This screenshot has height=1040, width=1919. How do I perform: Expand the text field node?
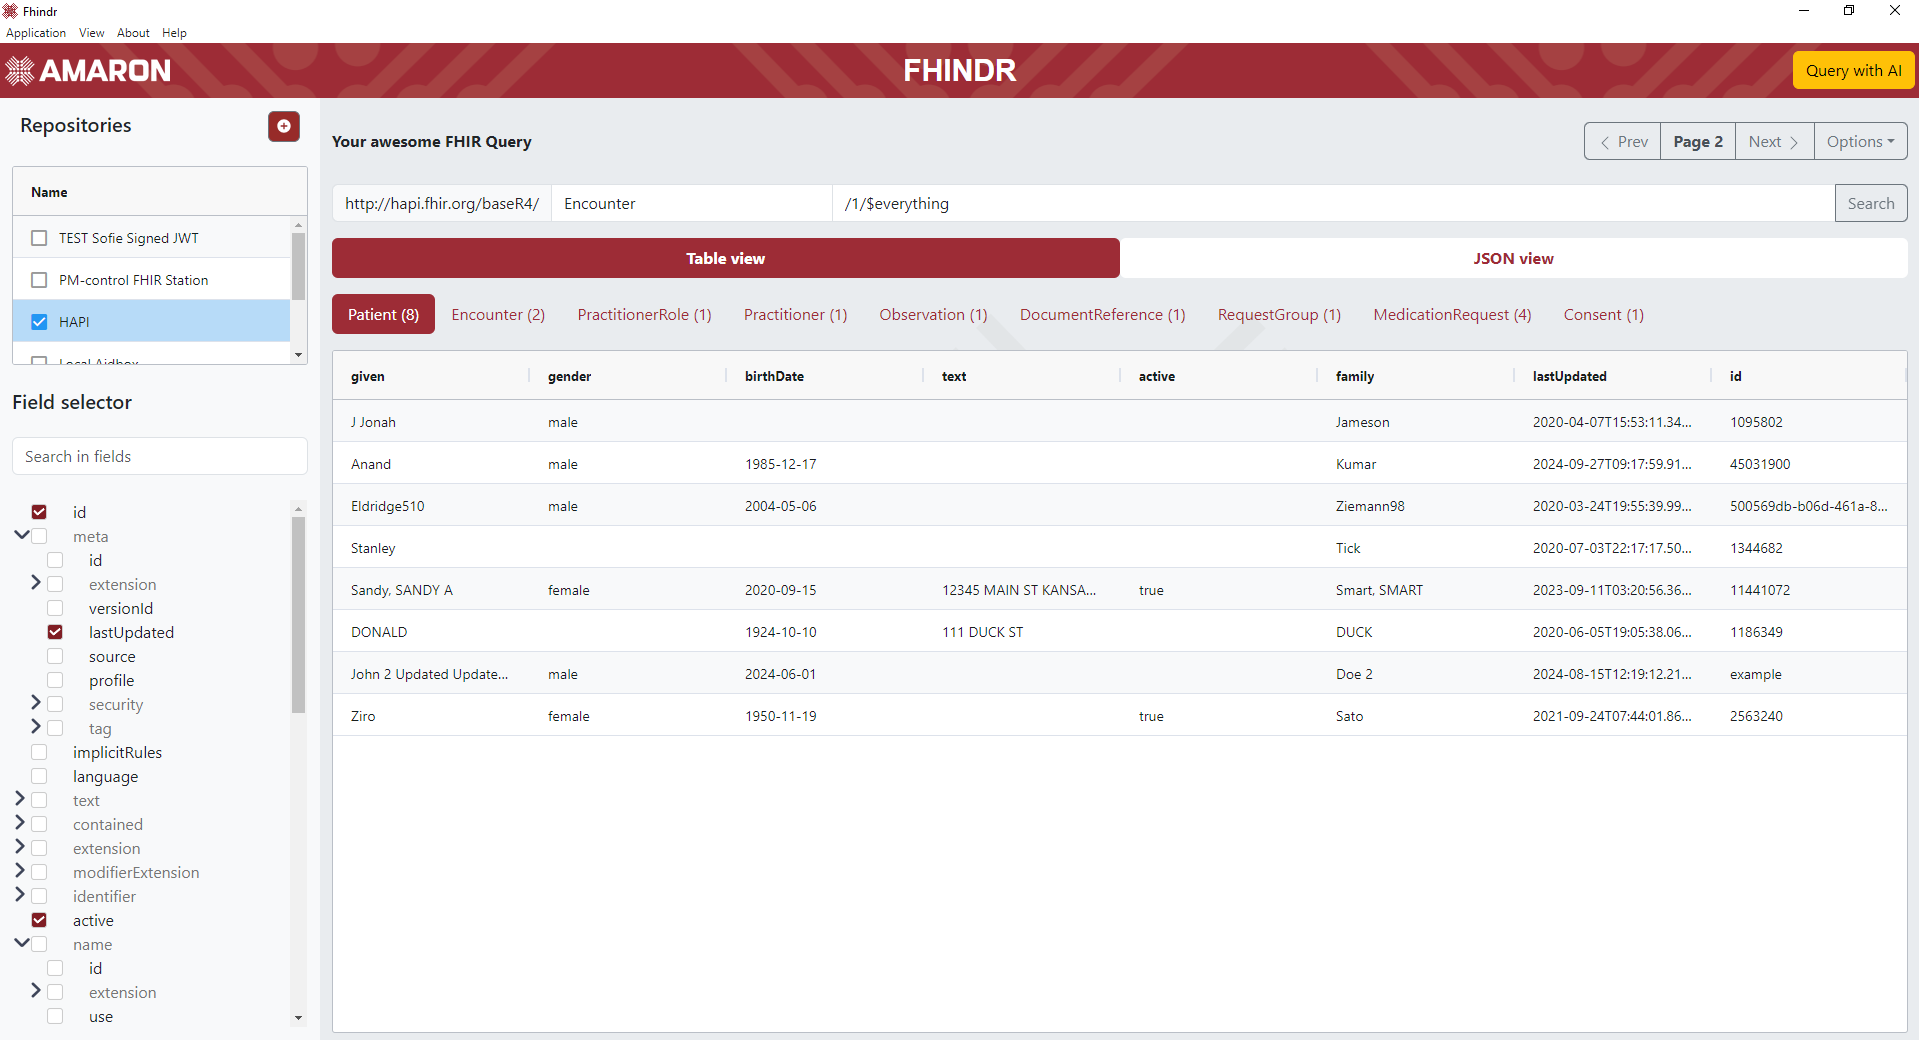tap(20, 798)
